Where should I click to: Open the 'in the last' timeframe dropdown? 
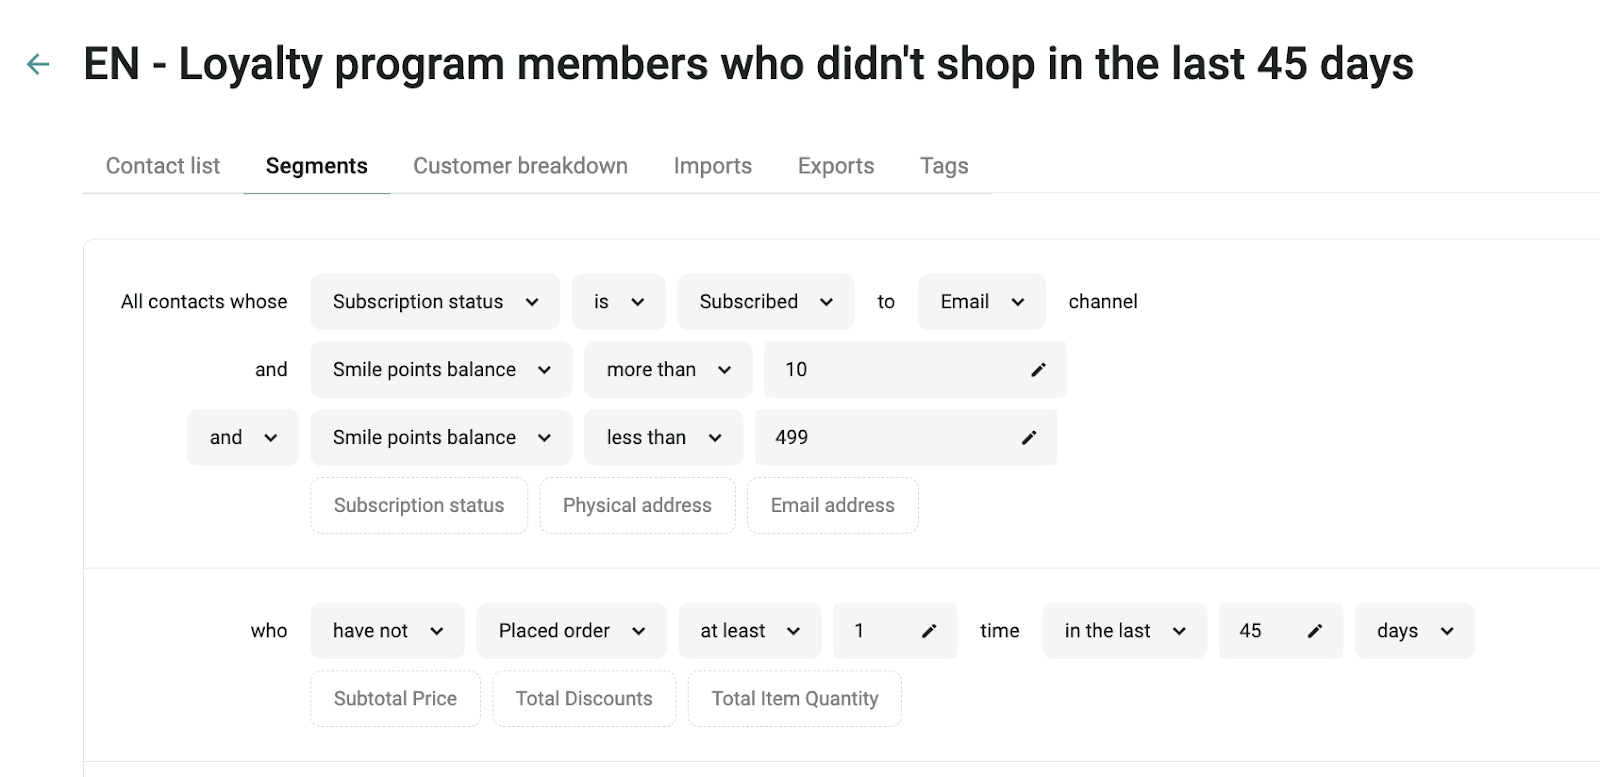pyautogui.click(x=1125, y=631)
